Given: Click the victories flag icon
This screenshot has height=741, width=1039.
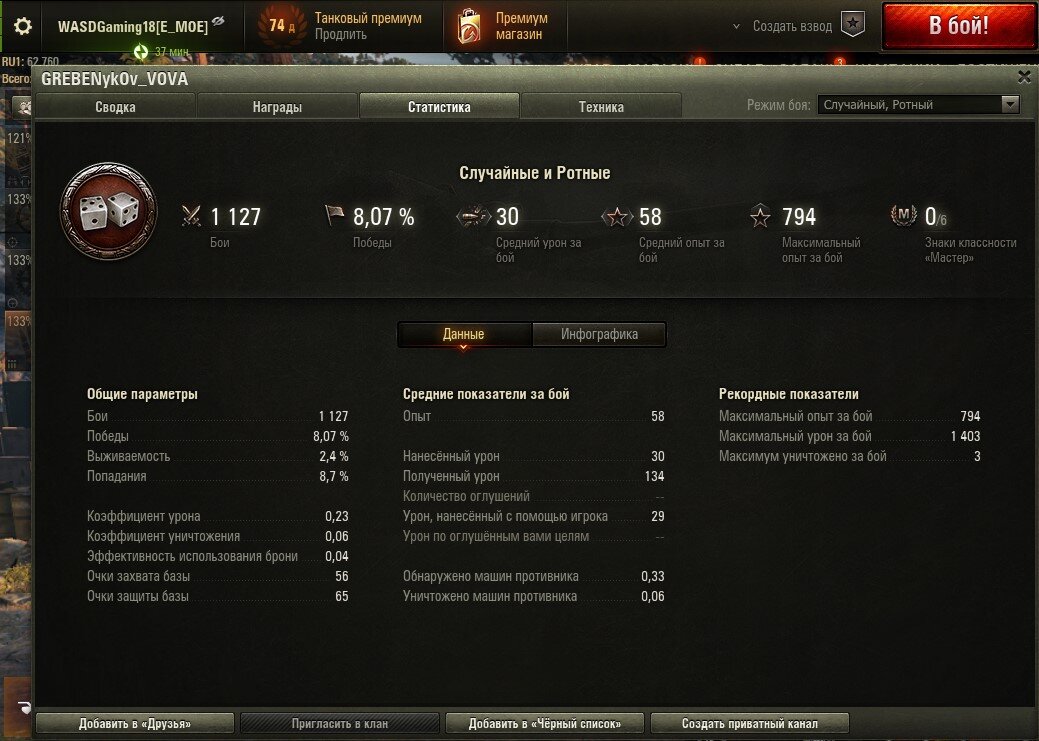Looking at the screenshot, I should 335,215.
